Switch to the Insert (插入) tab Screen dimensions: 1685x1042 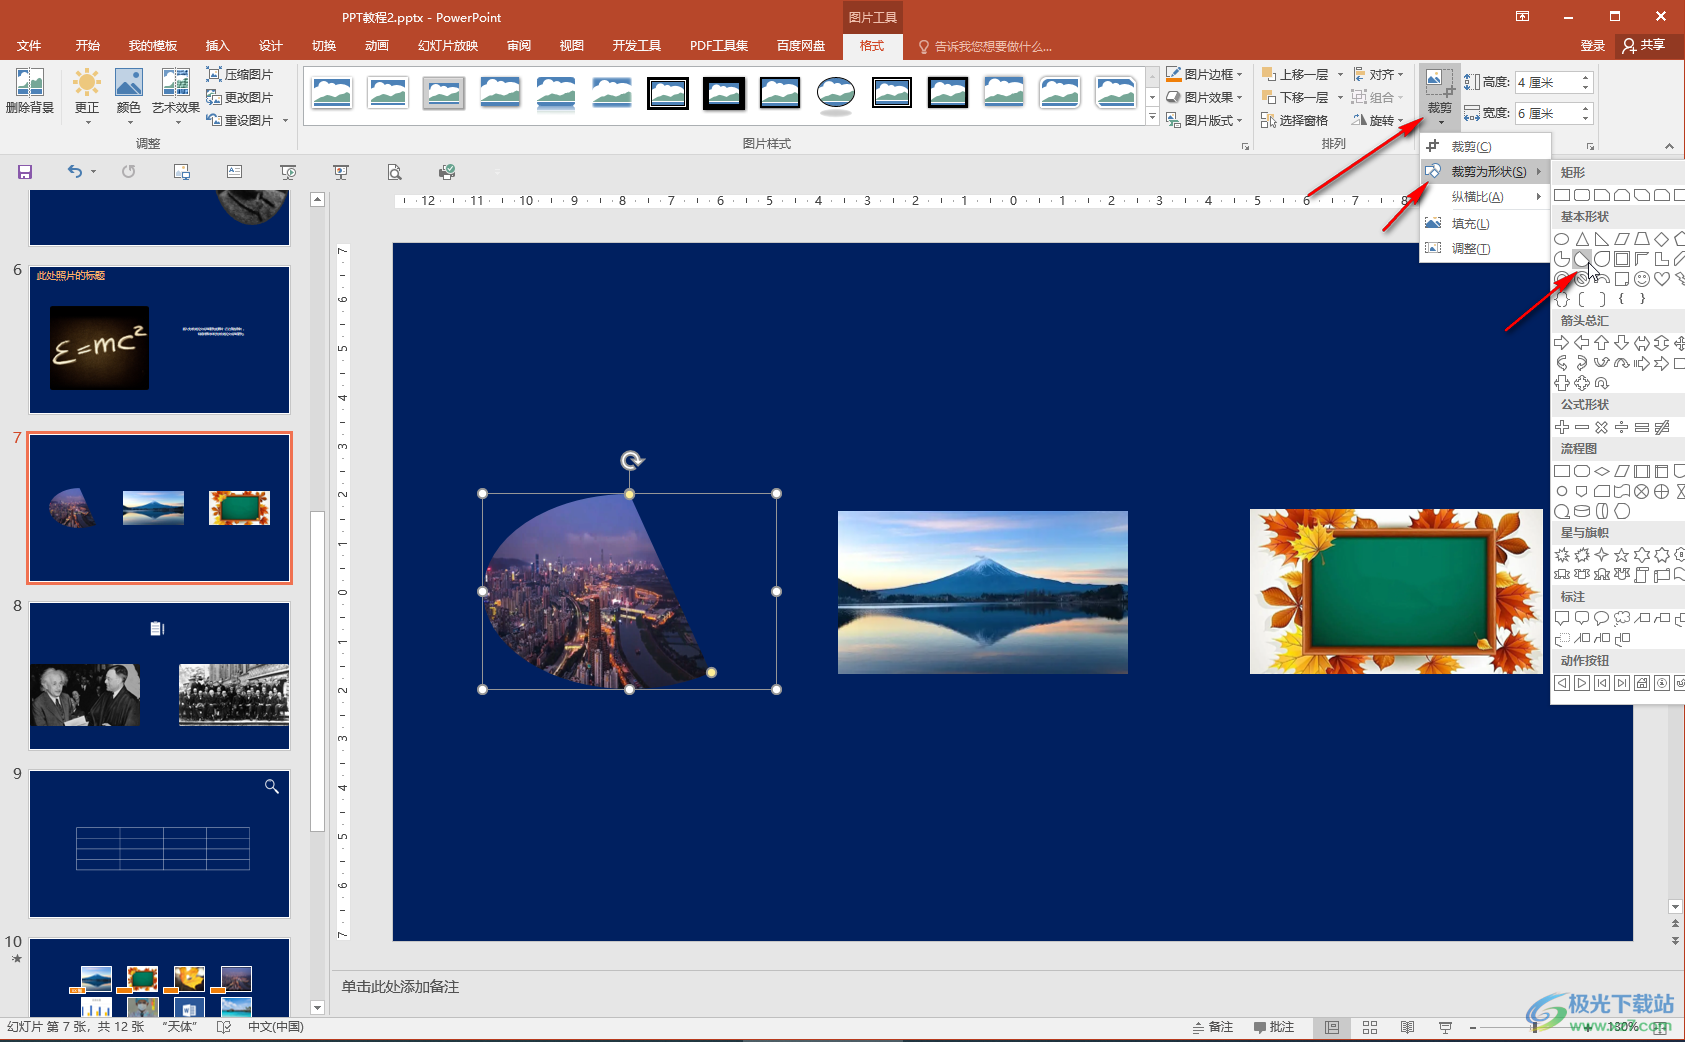pyautogui.click(x=217, y=46)
